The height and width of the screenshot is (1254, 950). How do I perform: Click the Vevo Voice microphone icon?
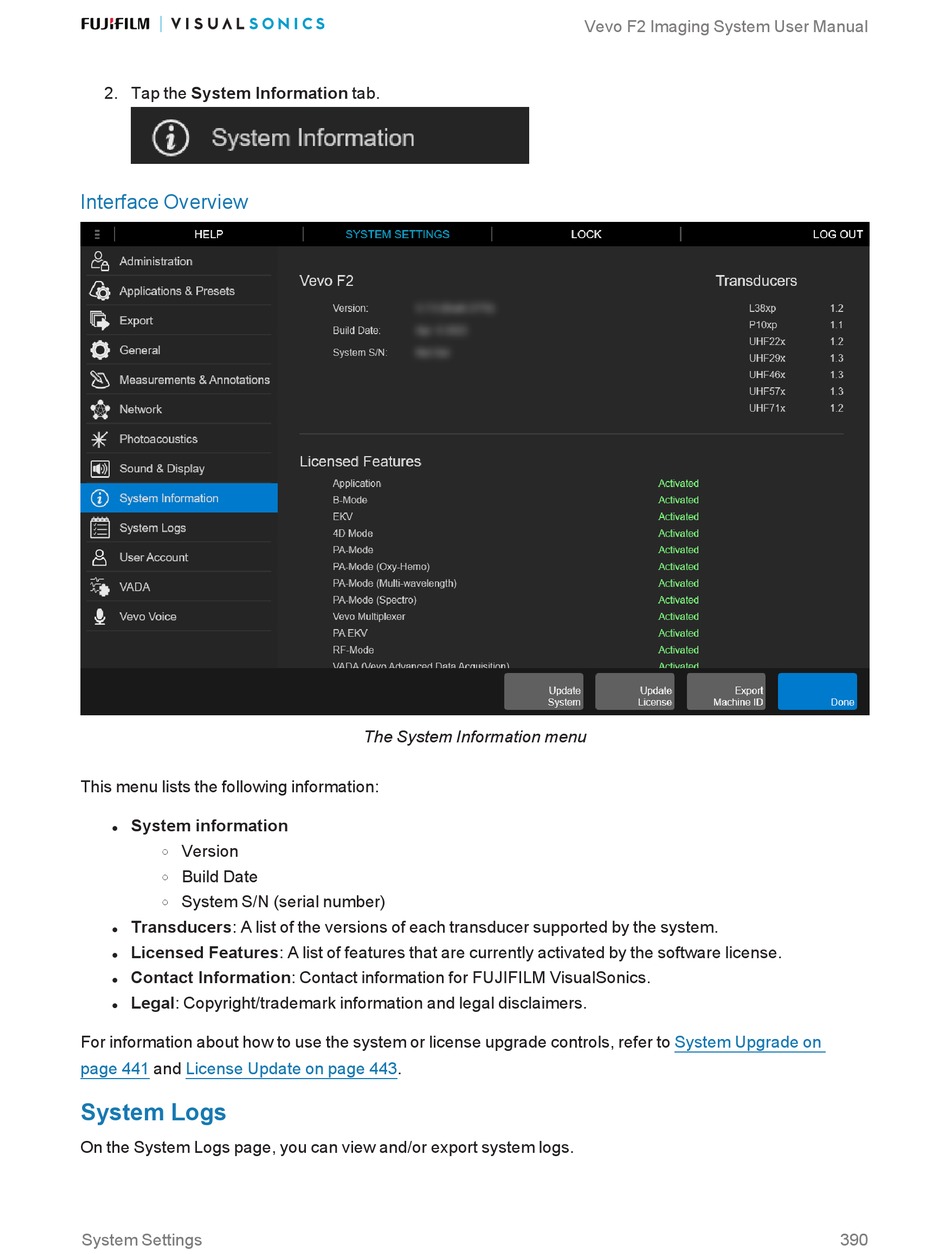pyautogui.click(x=99, y=617)
